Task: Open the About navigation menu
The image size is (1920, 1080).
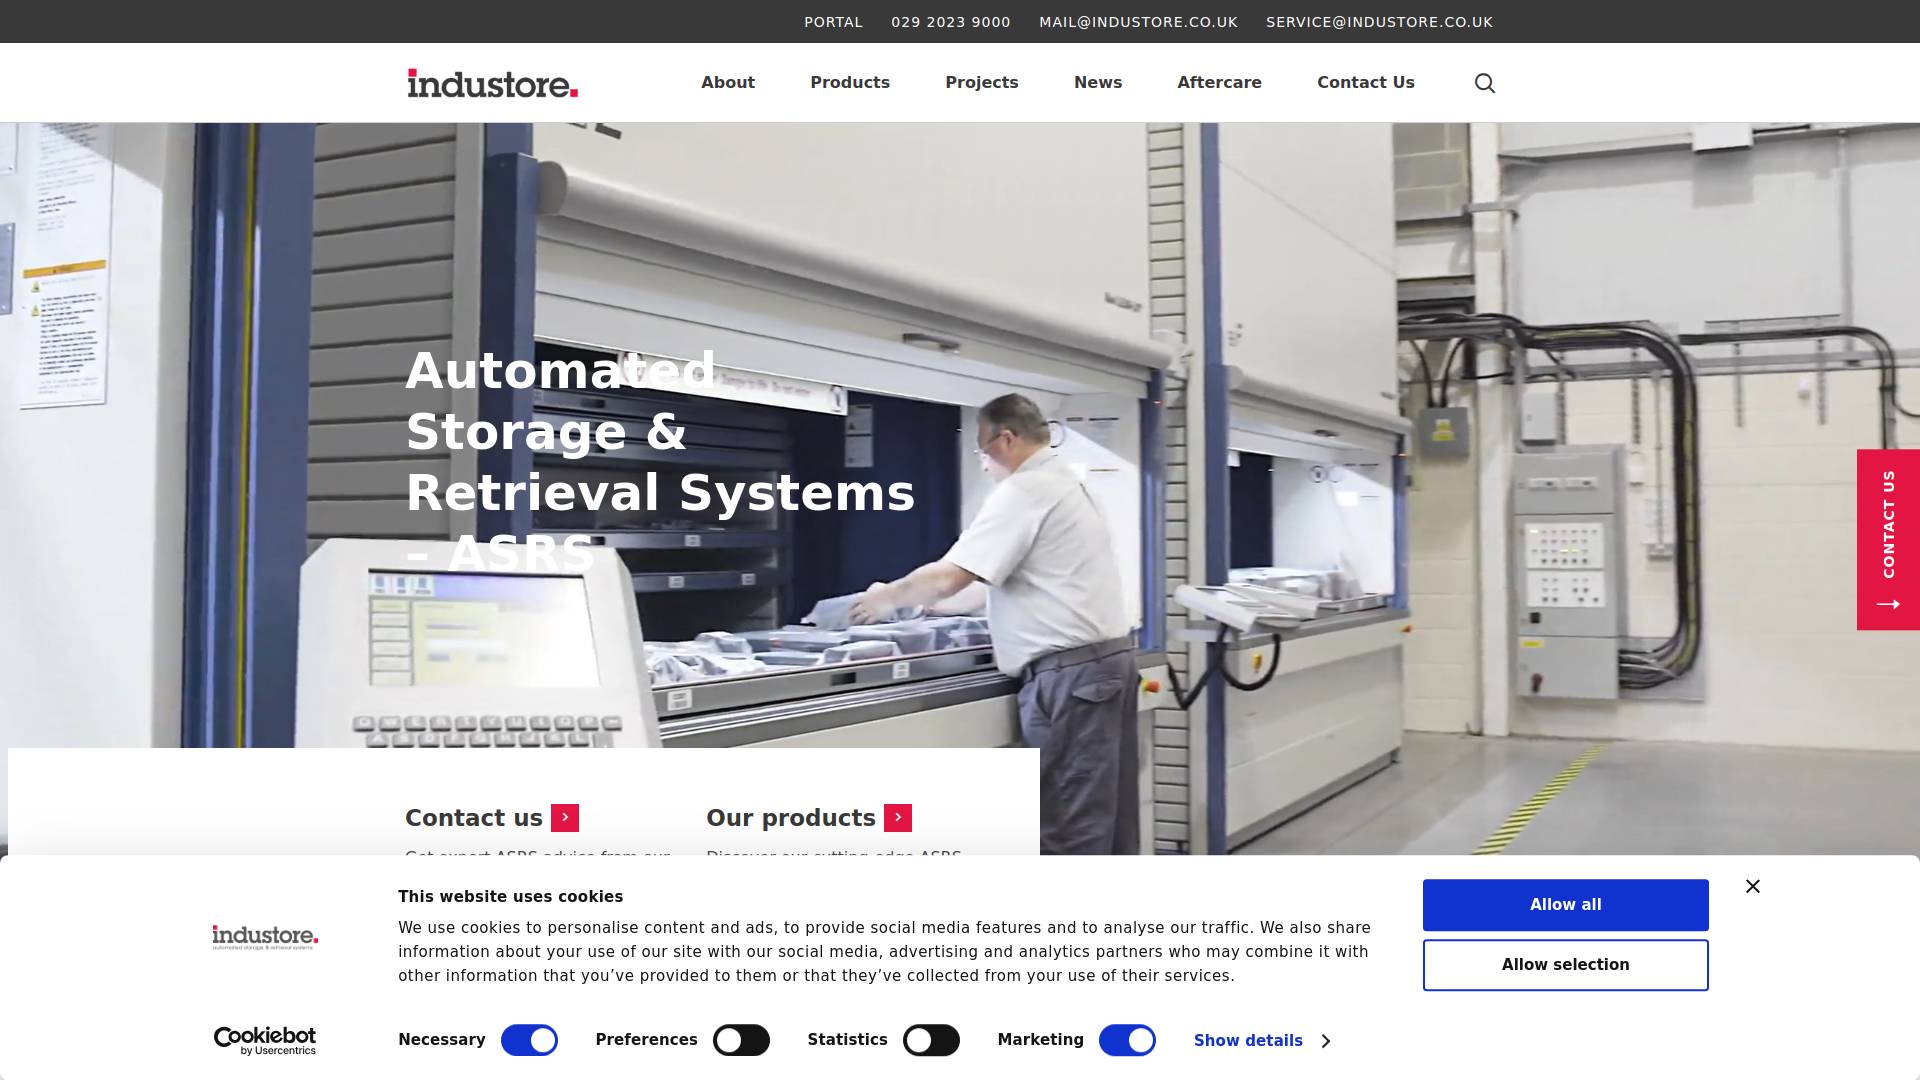Action: pos(728,83)
